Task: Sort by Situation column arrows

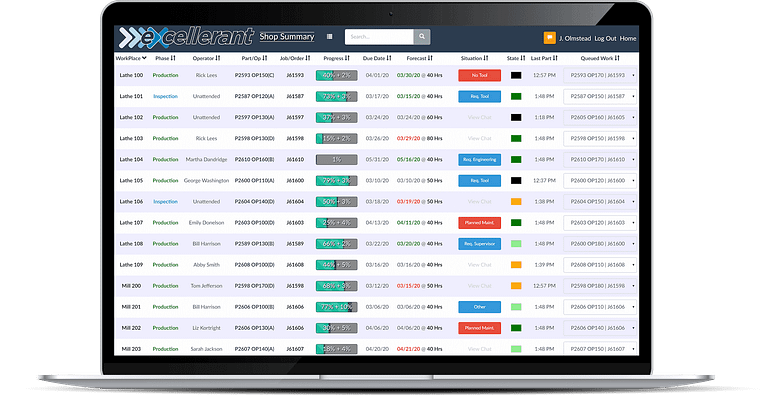Action: (486, 58)
